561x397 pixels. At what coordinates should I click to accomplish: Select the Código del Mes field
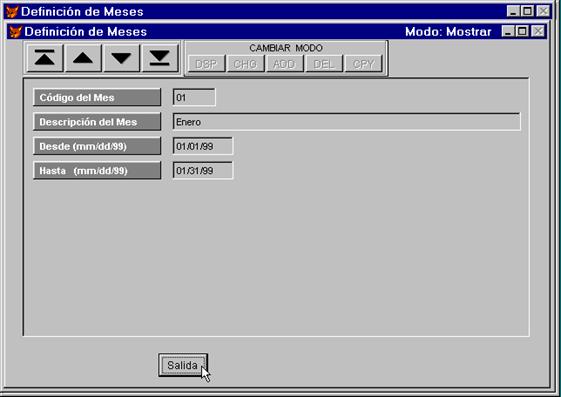click(194, 97)
